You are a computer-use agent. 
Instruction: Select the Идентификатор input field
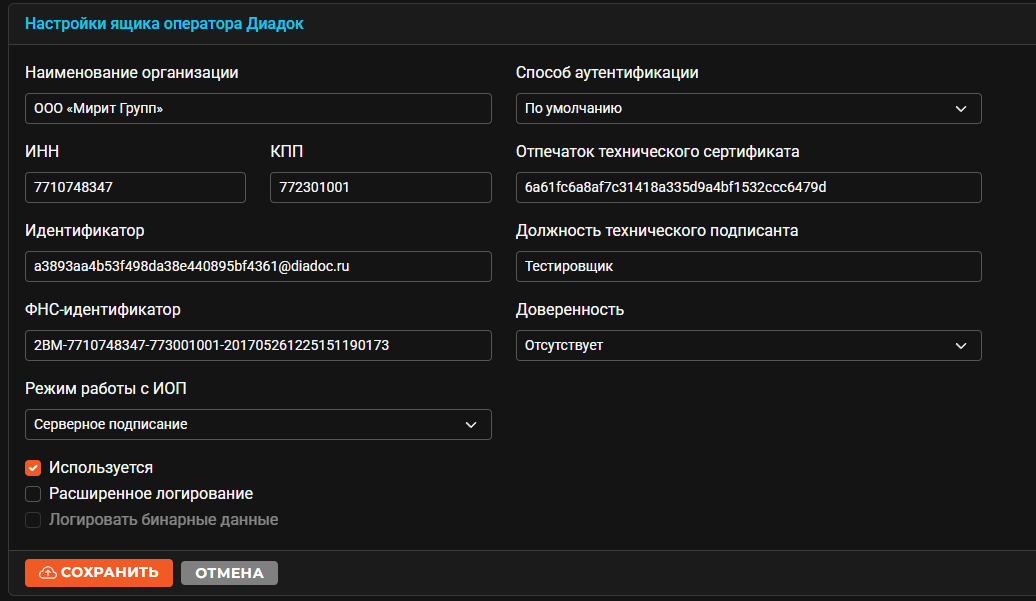(x=258, y=266)
